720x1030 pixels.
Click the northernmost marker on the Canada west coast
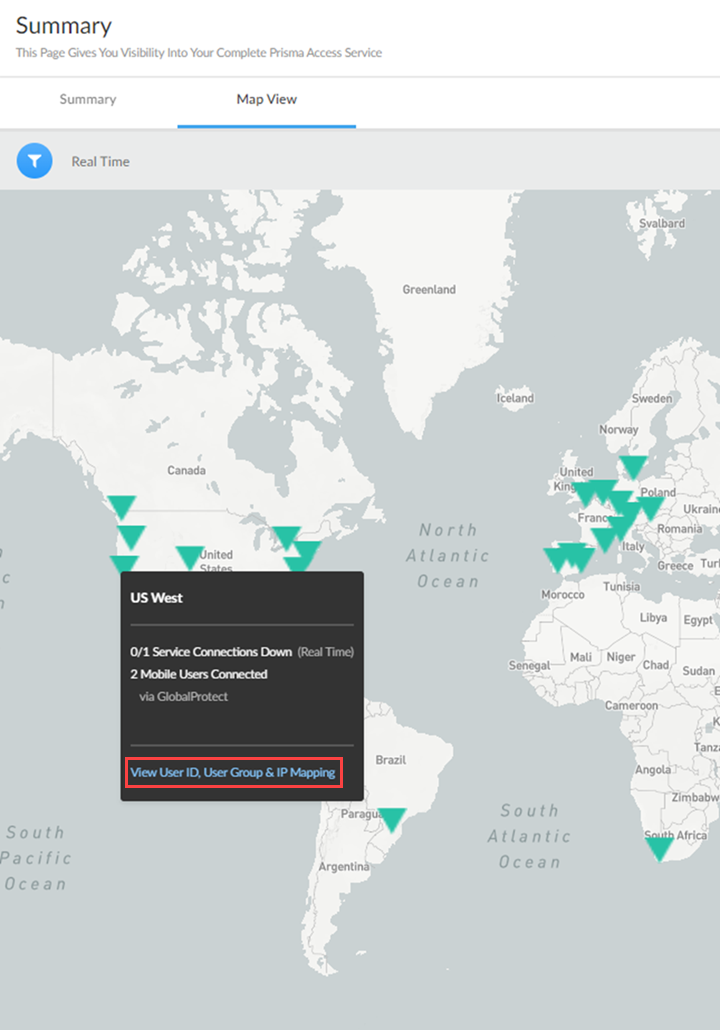(x=122, y=506)
